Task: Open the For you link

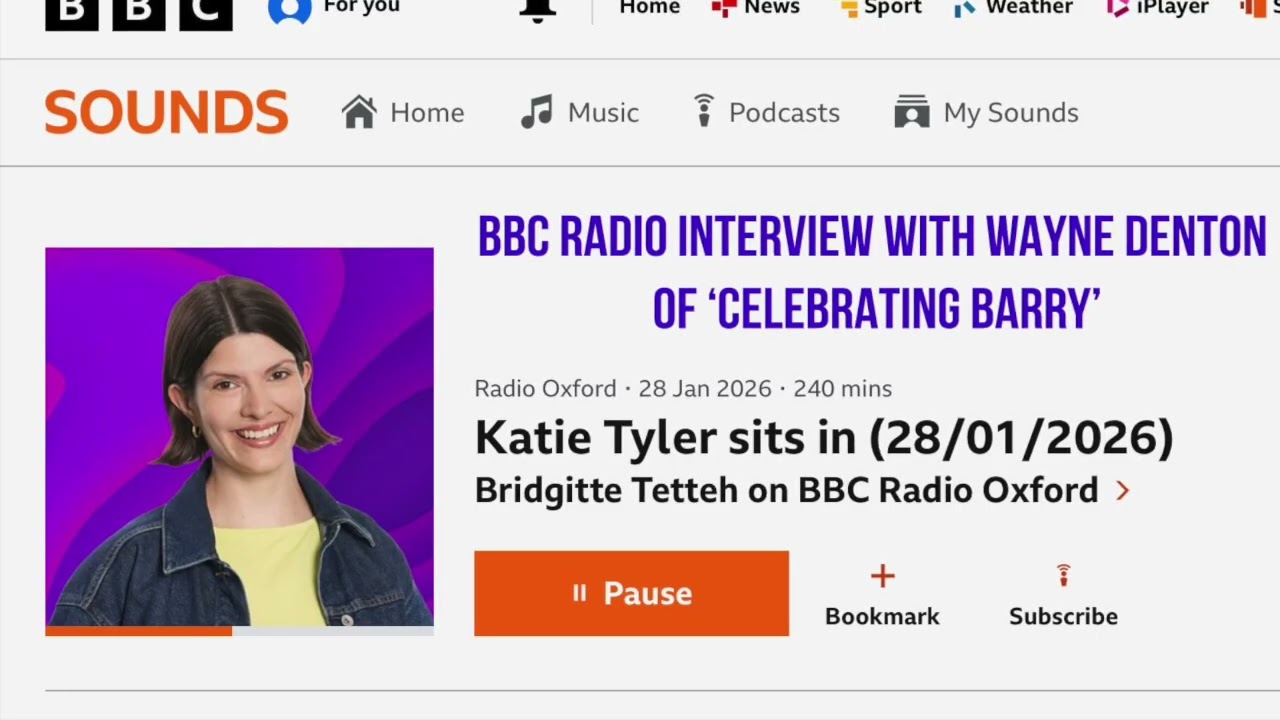Action: (x=361, y=7)
